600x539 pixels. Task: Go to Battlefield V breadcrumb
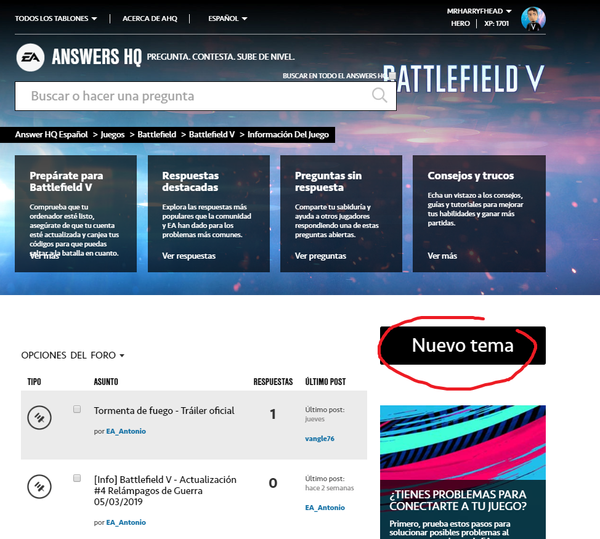tap(212, 135)
